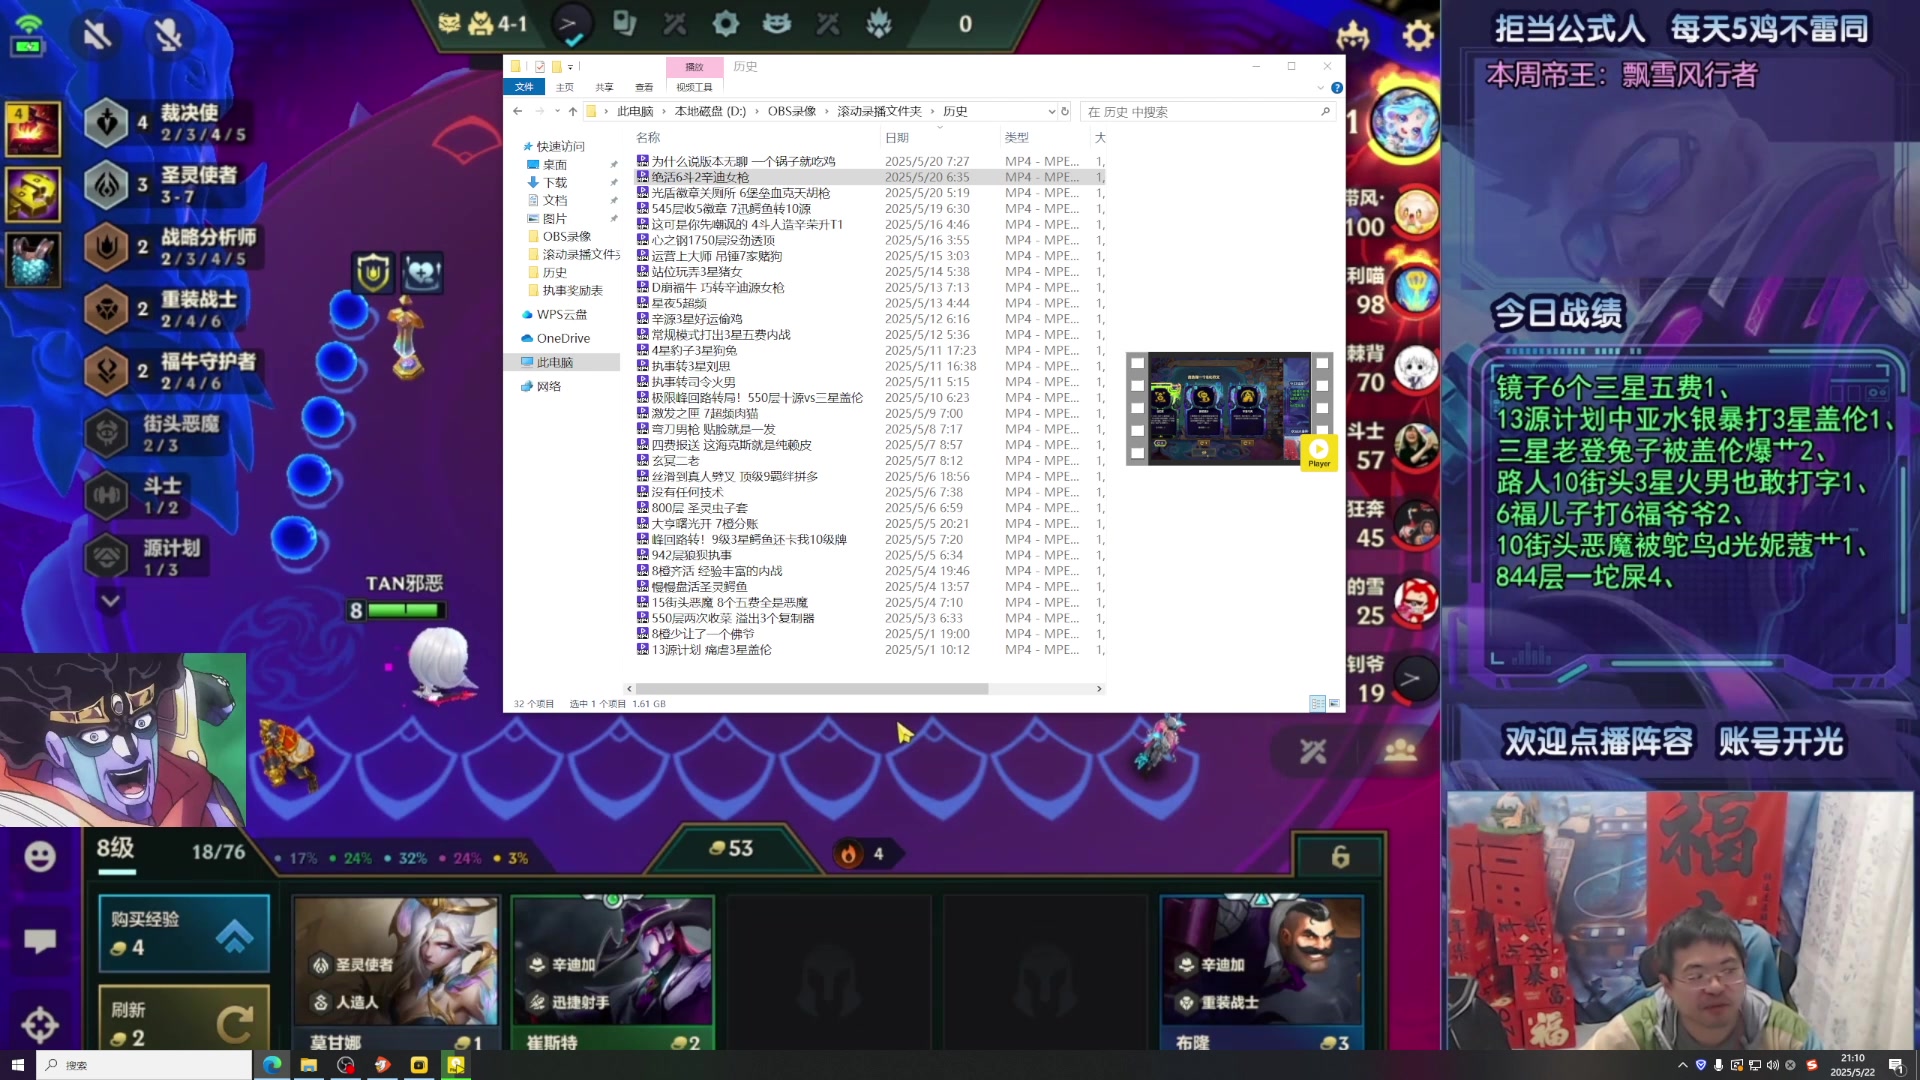Viewport: 1920px width, 1080px height.
Task: Click the golden dice augment icon
Action: (x=34, y=193)
